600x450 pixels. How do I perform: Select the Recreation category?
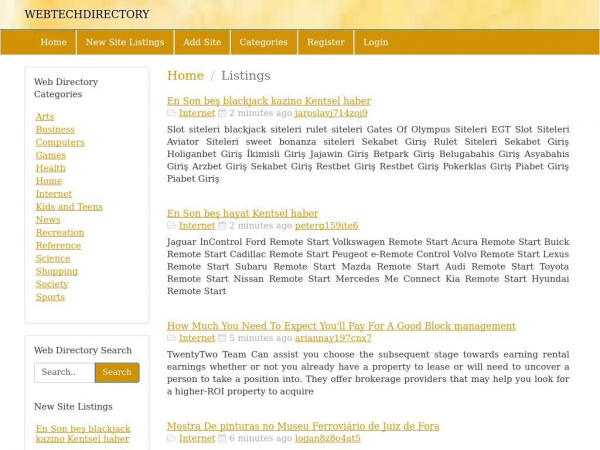60,233
